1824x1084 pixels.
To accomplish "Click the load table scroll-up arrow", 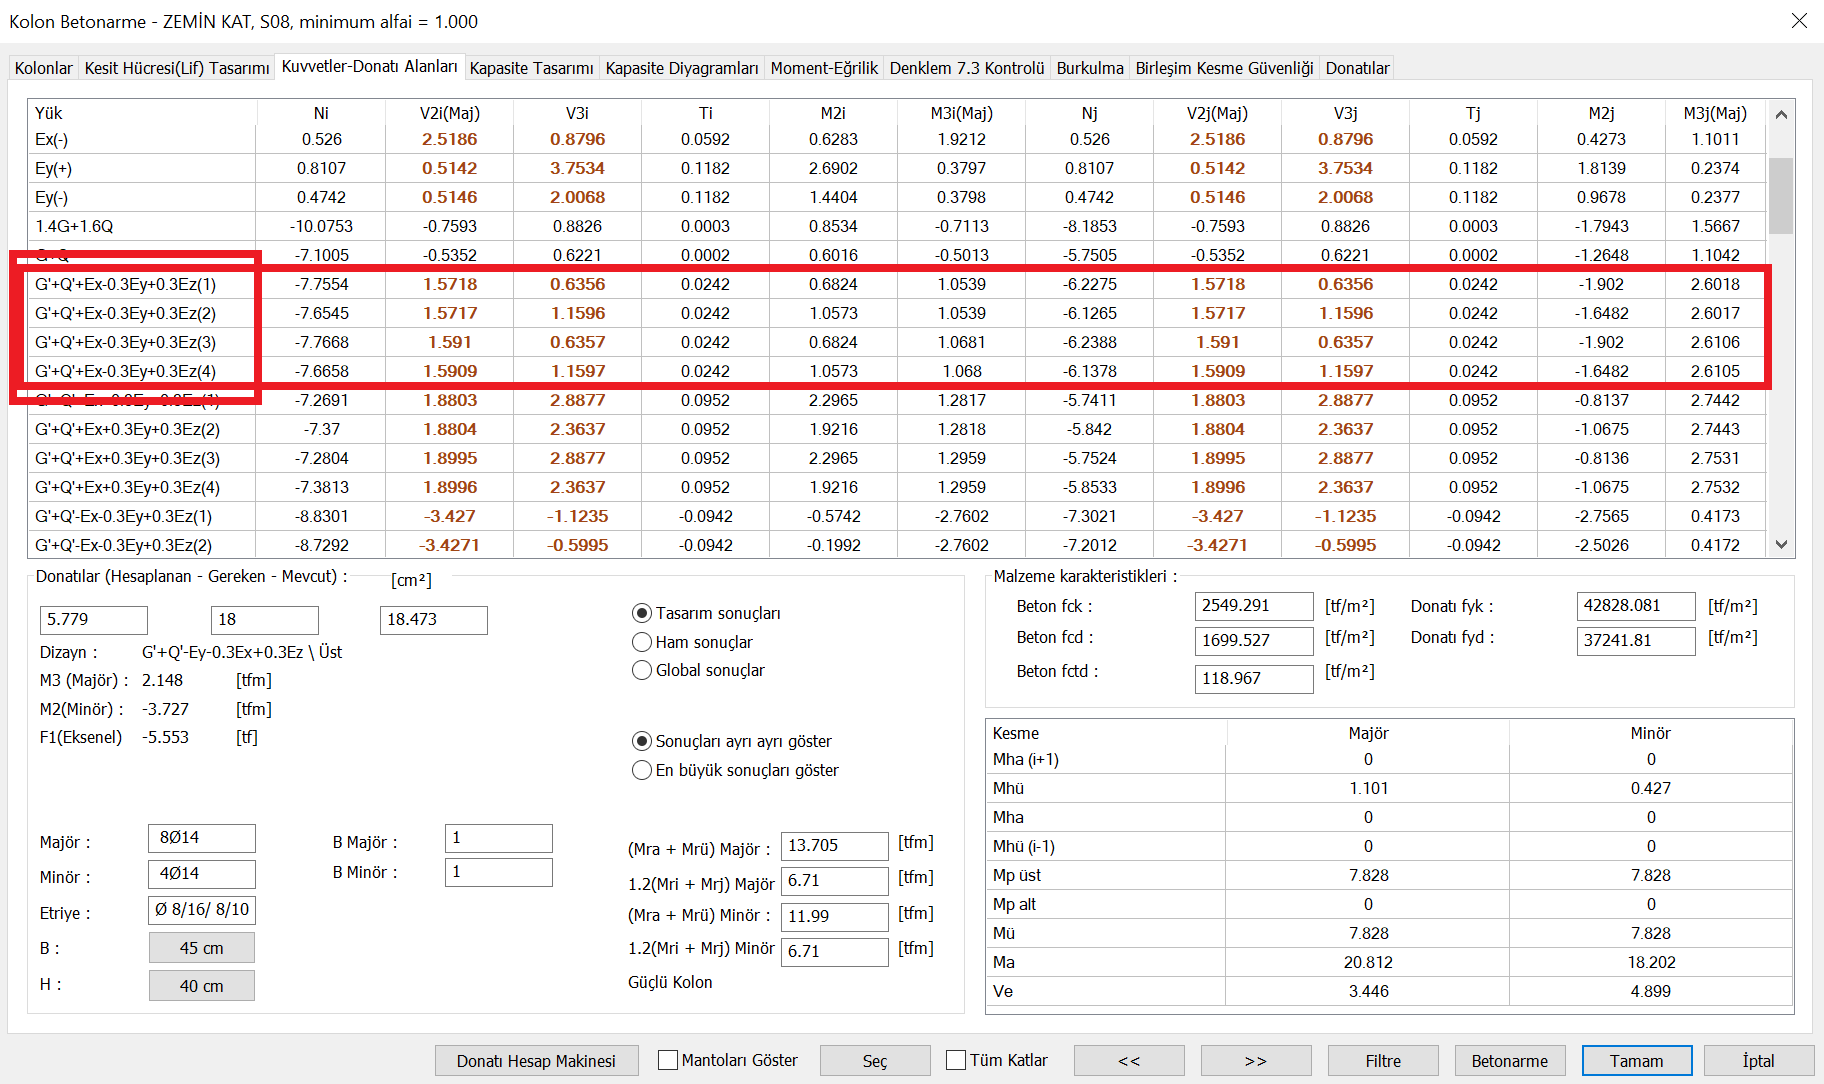I will tap(1781, 114).
